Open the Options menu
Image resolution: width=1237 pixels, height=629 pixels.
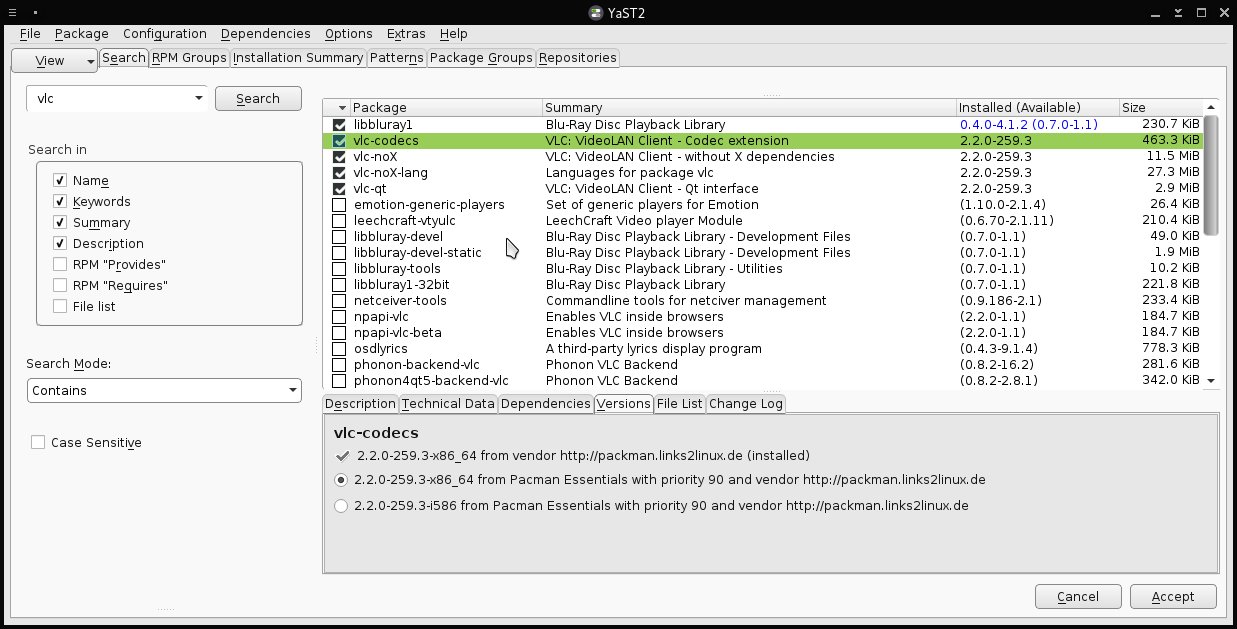[348, 33]
